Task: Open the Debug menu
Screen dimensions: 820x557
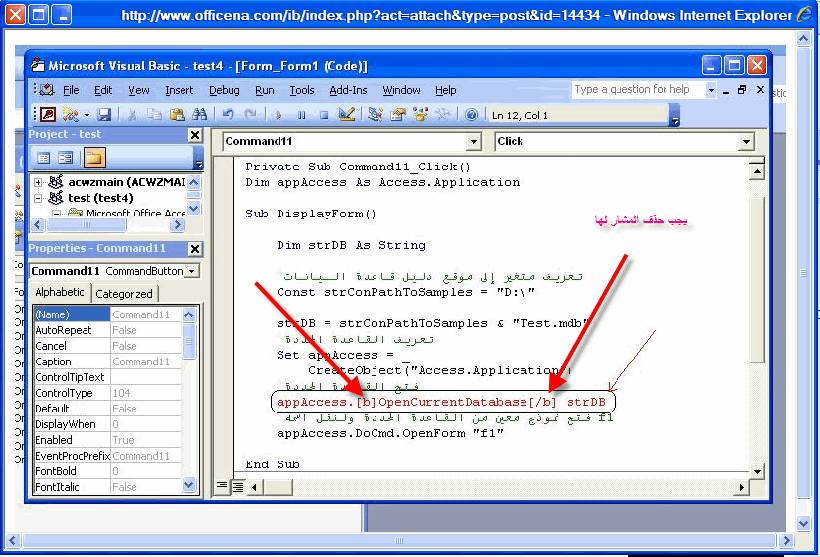Action: click(x=224, y=90)
